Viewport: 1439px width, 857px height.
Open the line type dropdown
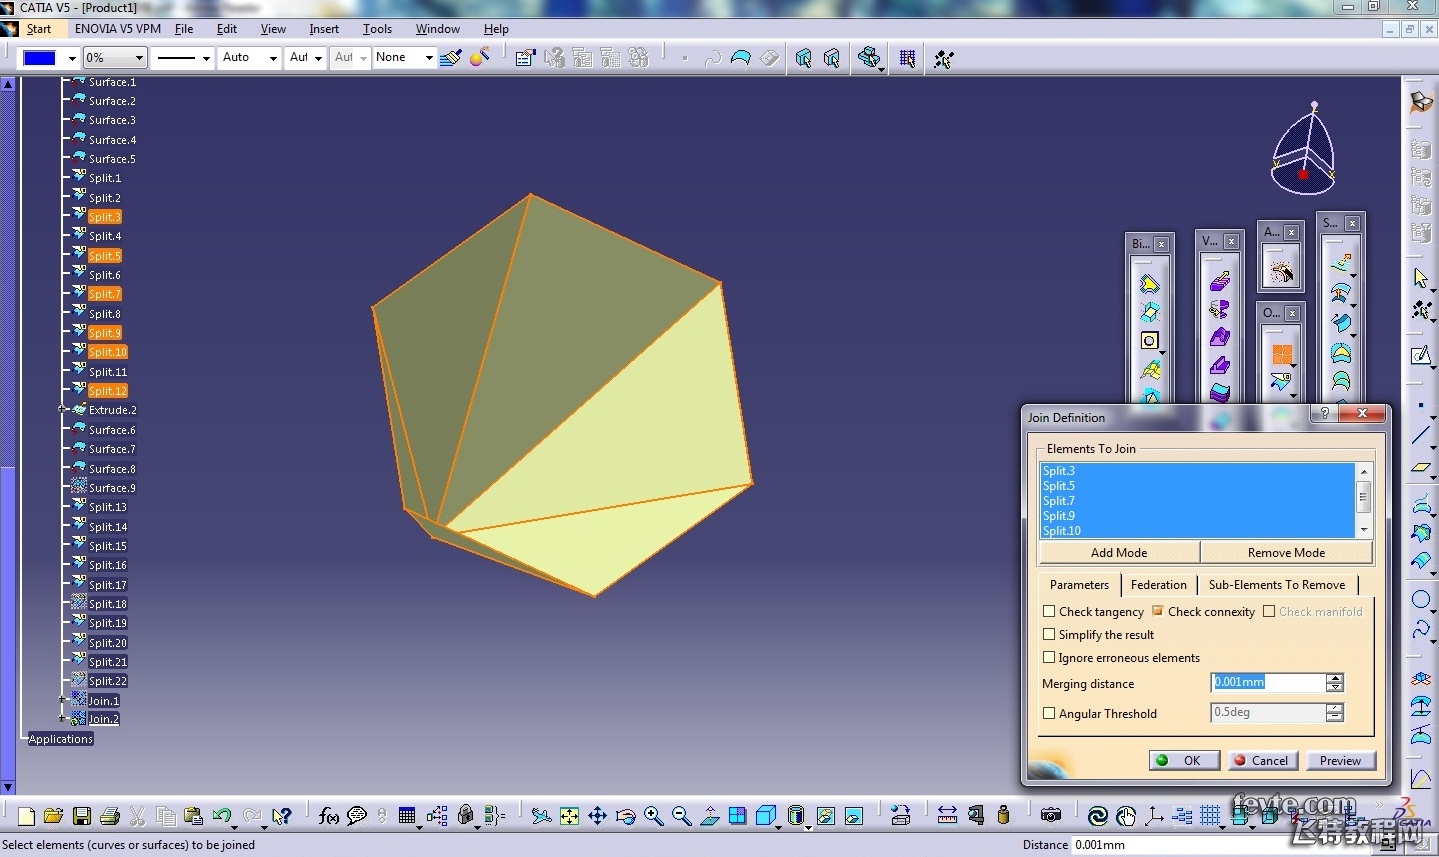click(x=206, y=58)
